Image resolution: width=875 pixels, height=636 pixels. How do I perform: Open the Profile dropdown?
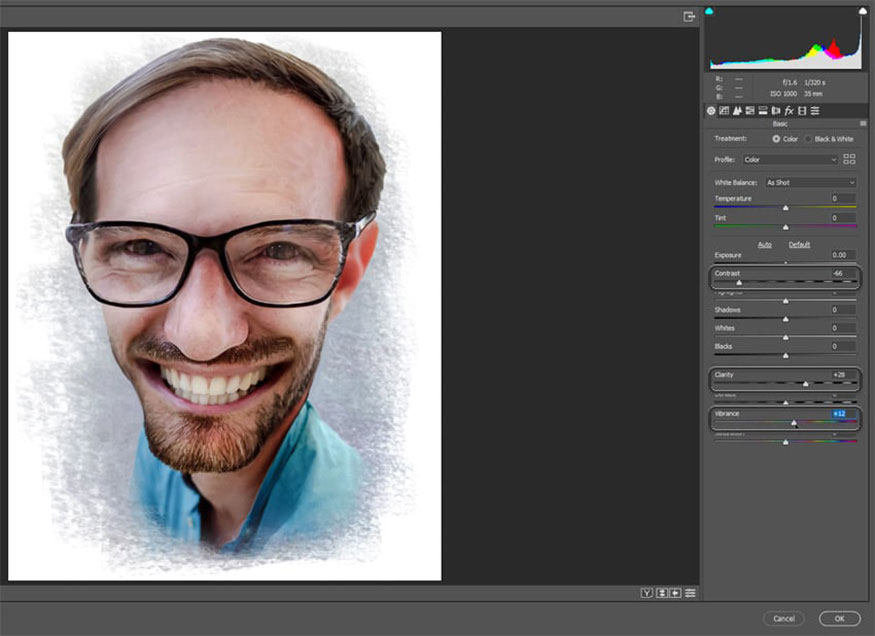pyautogui.click(x=790, y=160)
